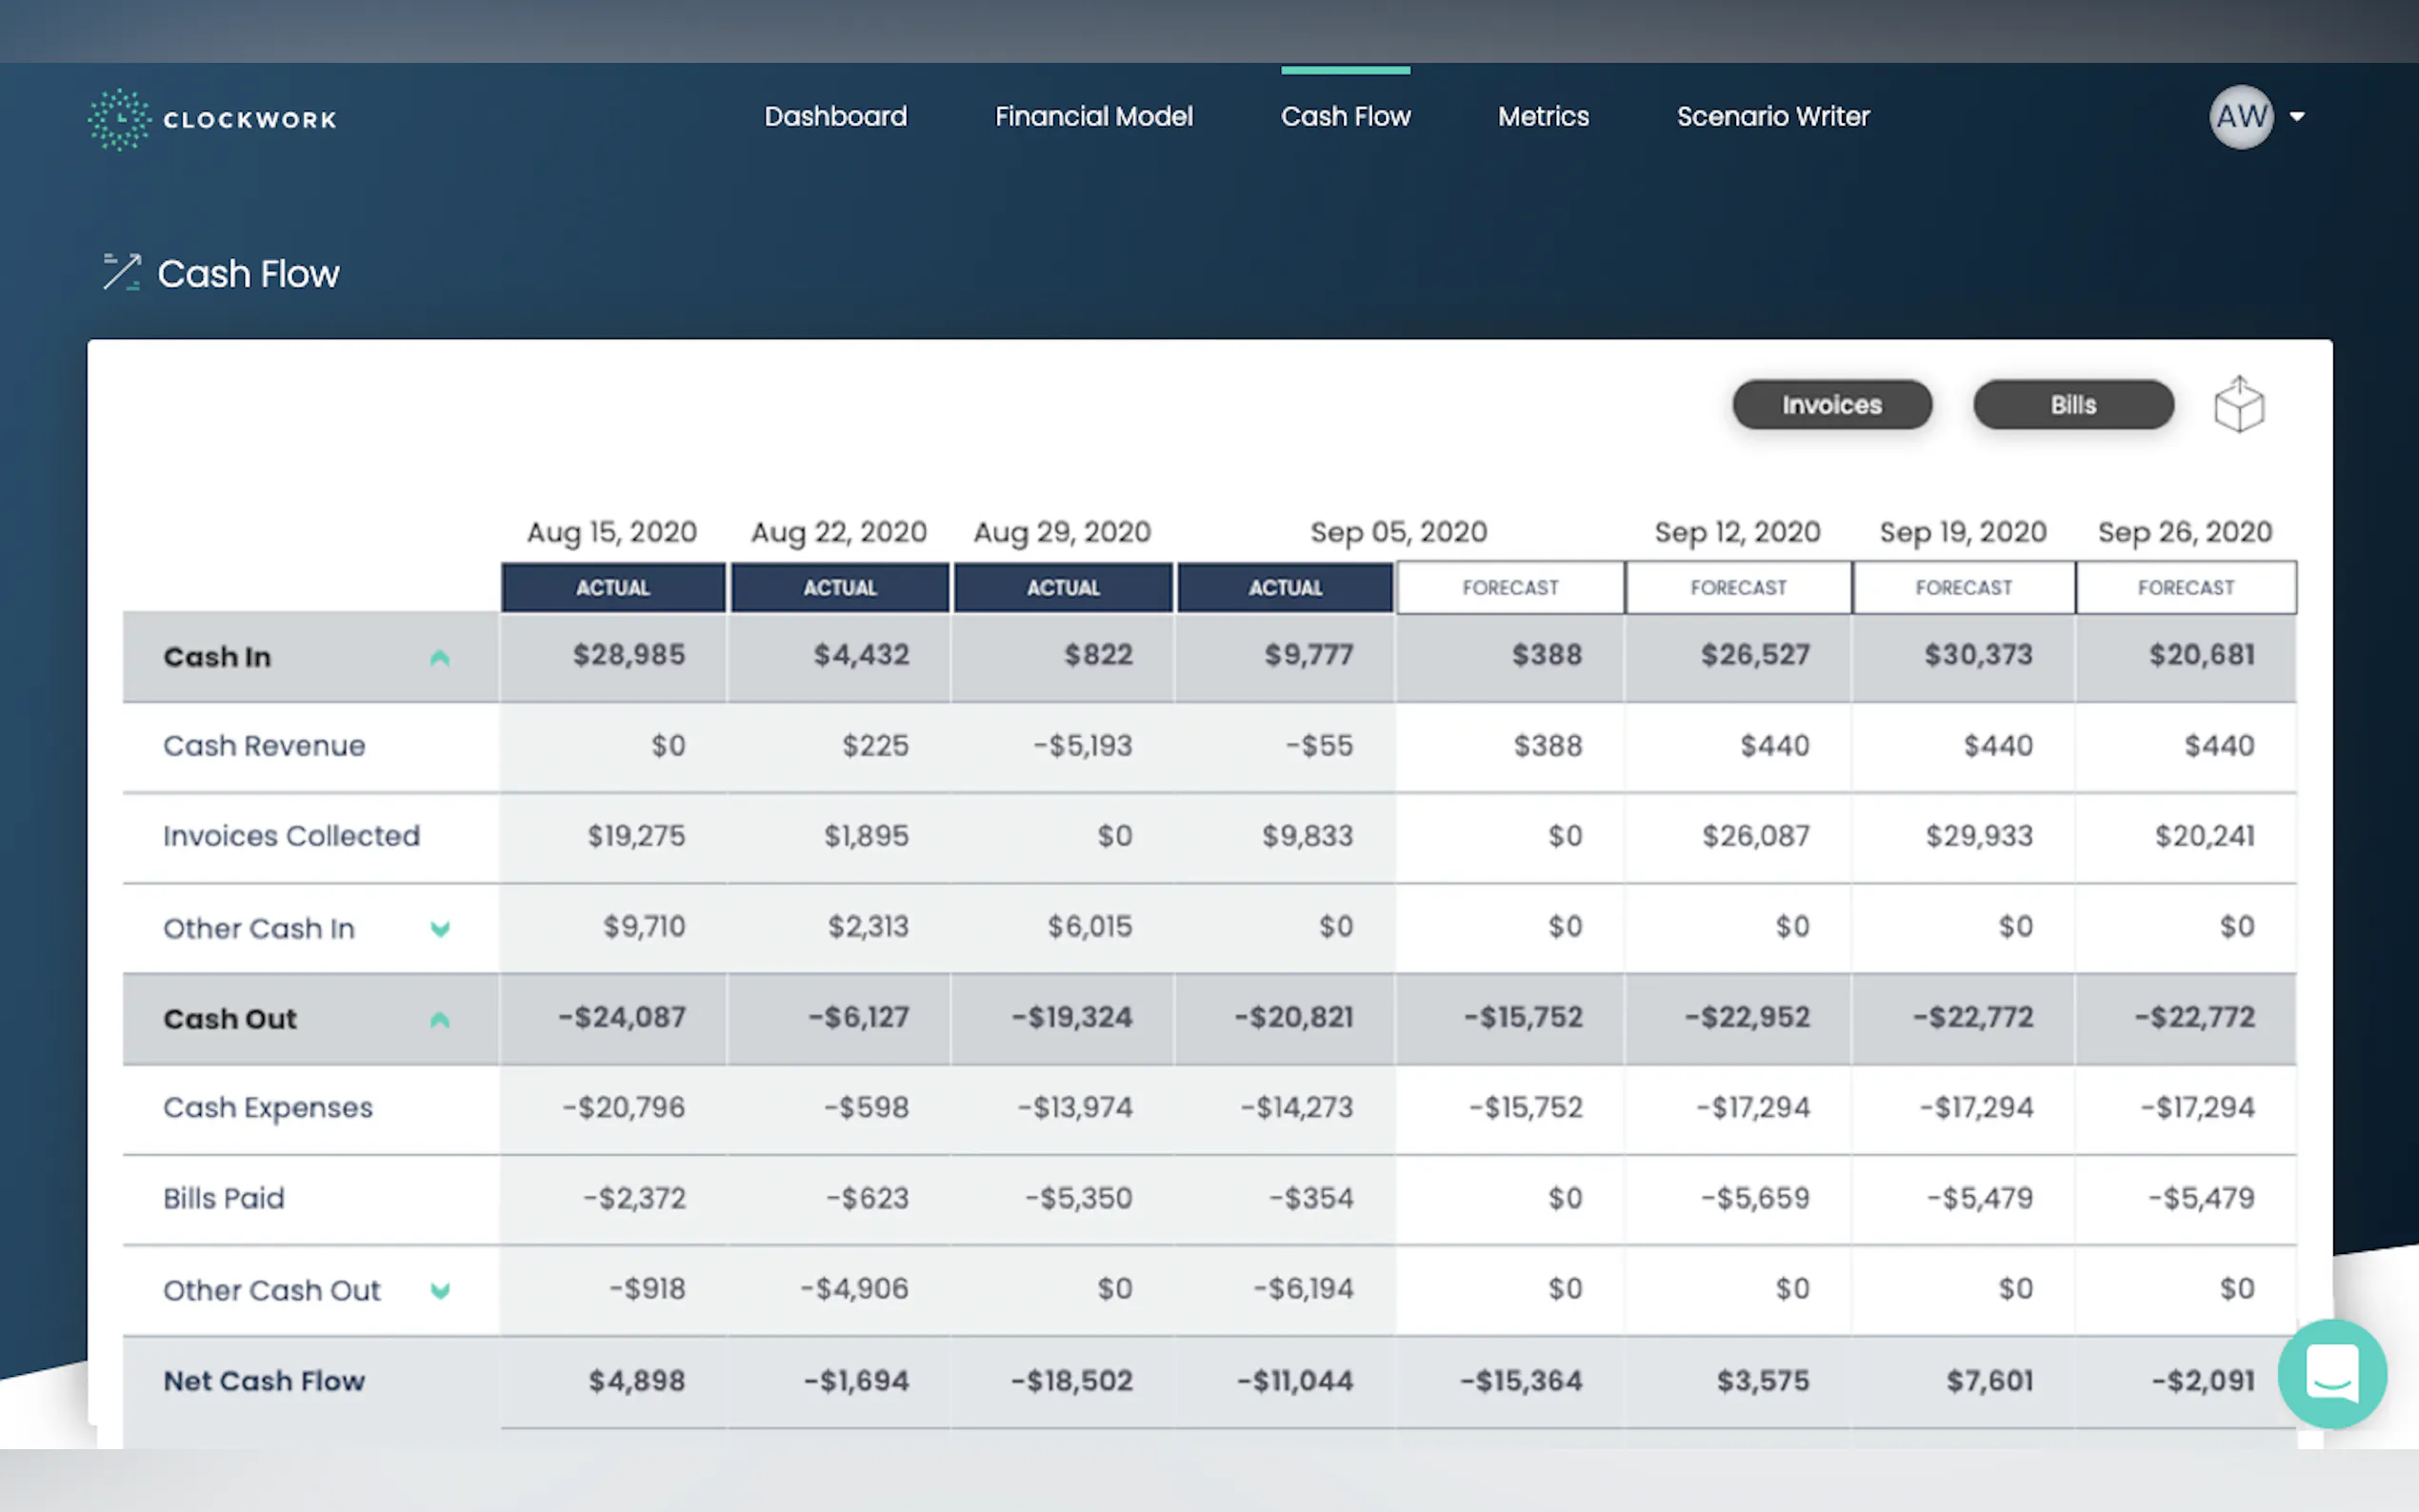
Task: Open the Financial Model tab
Action: pos(1093,117)
